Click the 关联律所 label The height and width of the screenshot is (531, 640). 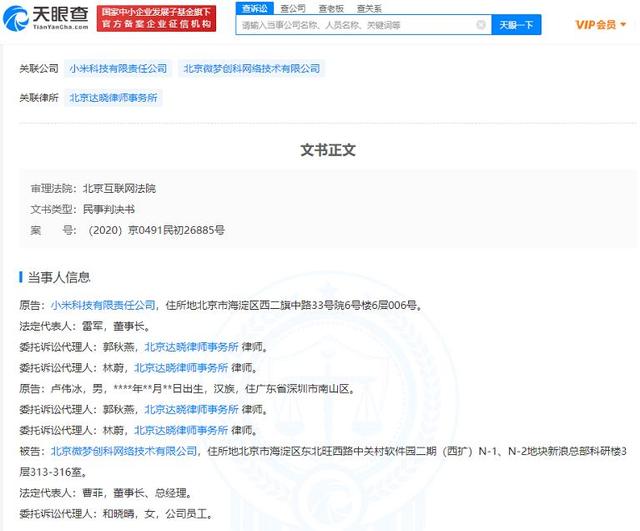tap(39, 98)
